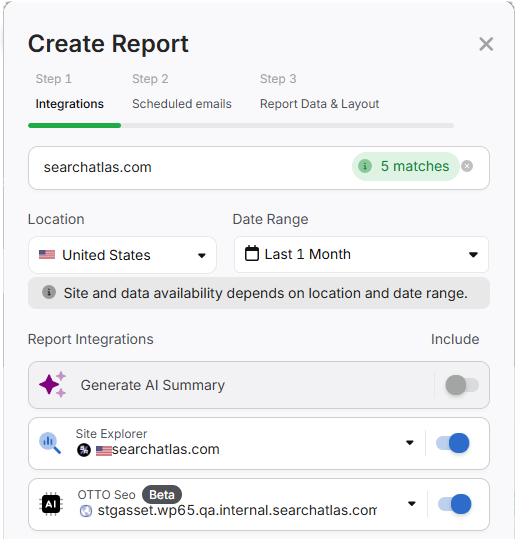Click the calendar icon in Date Range

(x=252, y=254)
